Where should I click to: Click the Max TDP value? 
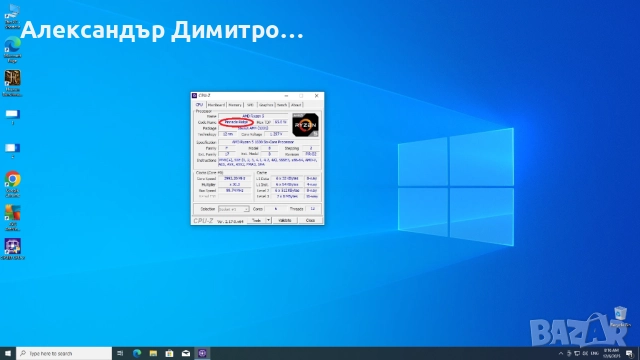click(x=280, y=122)
